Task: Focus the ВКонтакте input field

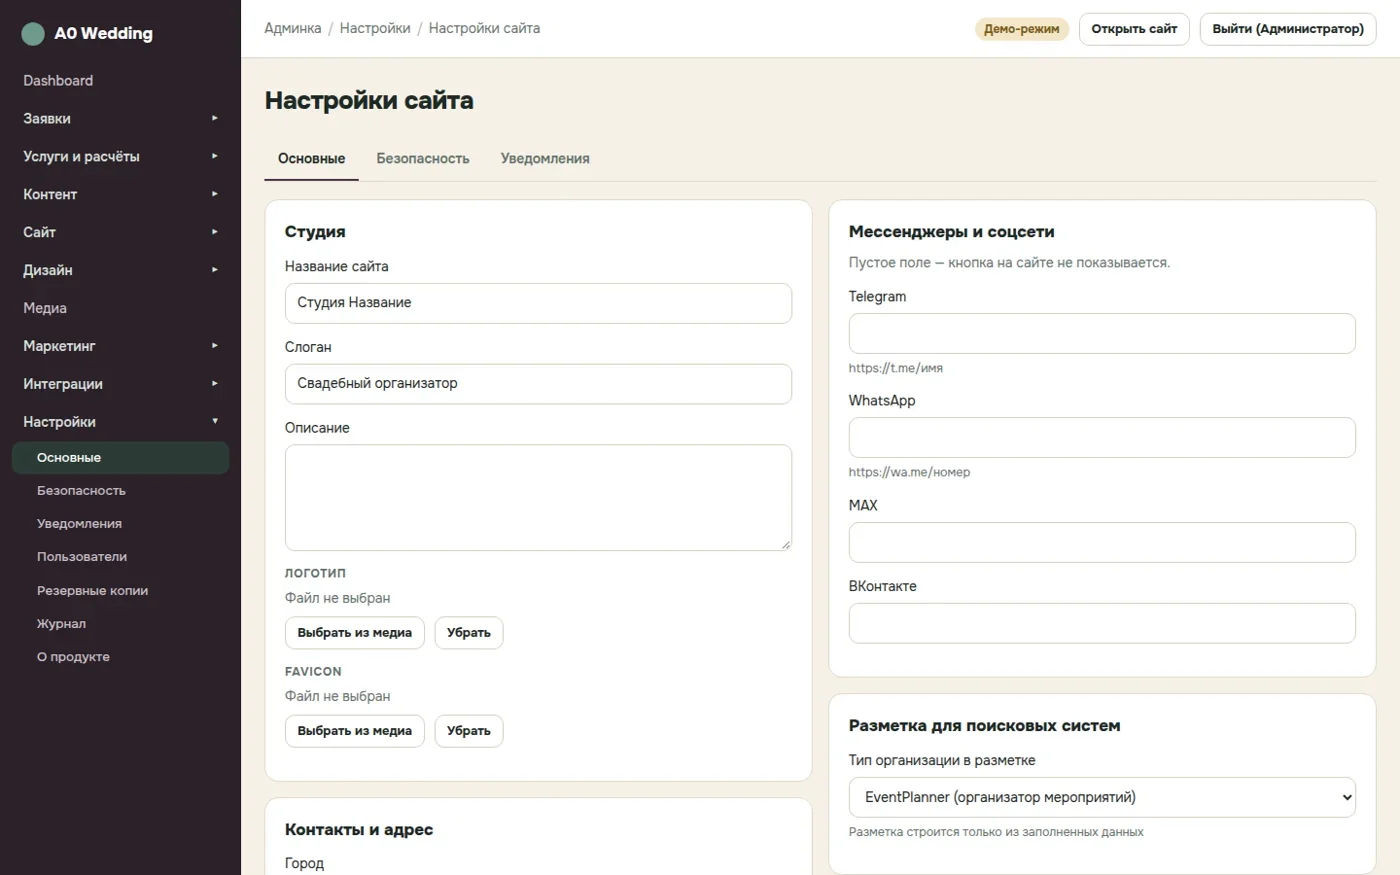Action: (x=1102, y=623)
